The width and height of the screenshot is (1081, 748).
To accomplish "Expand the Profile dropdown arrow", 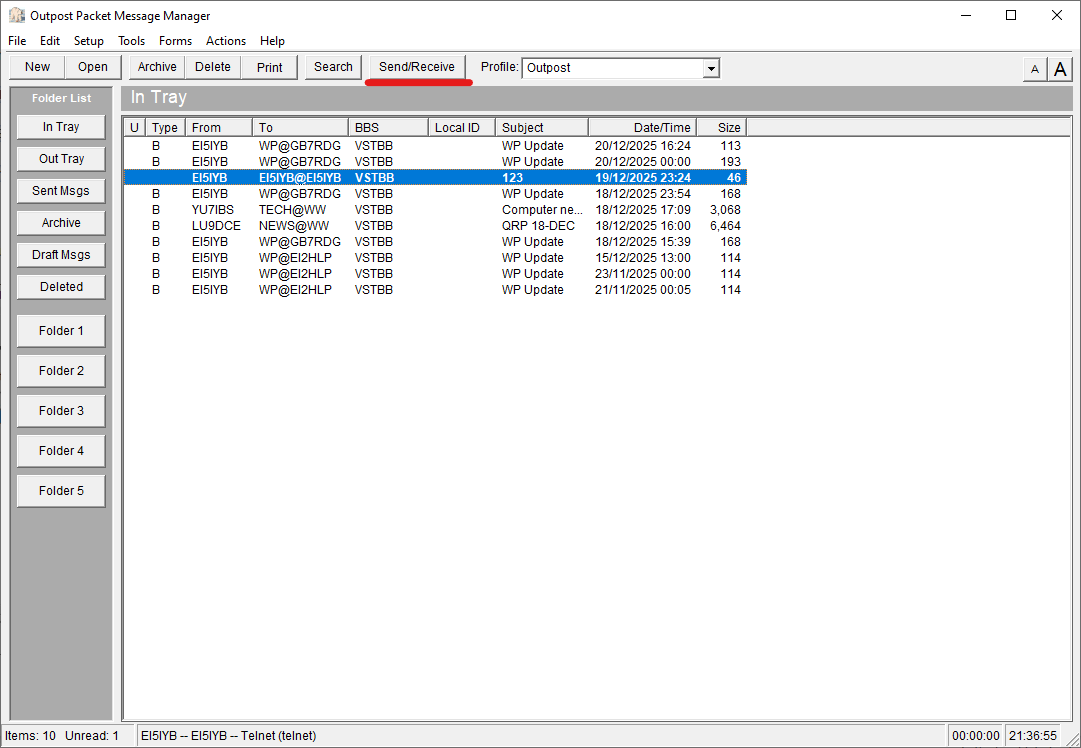I will (x=711, y=68).
